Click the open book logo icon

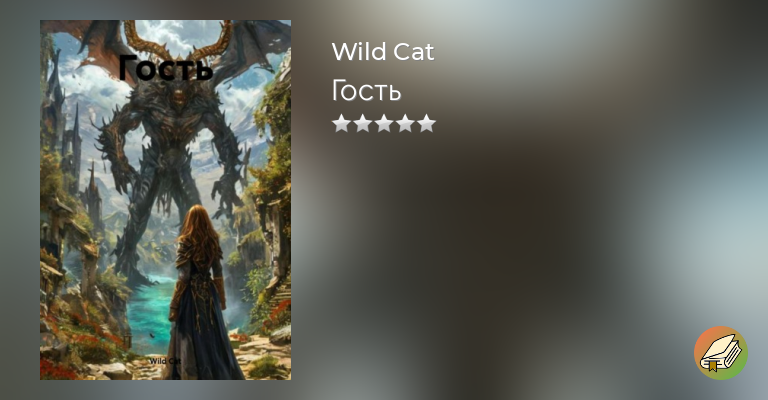click(720, 353)
